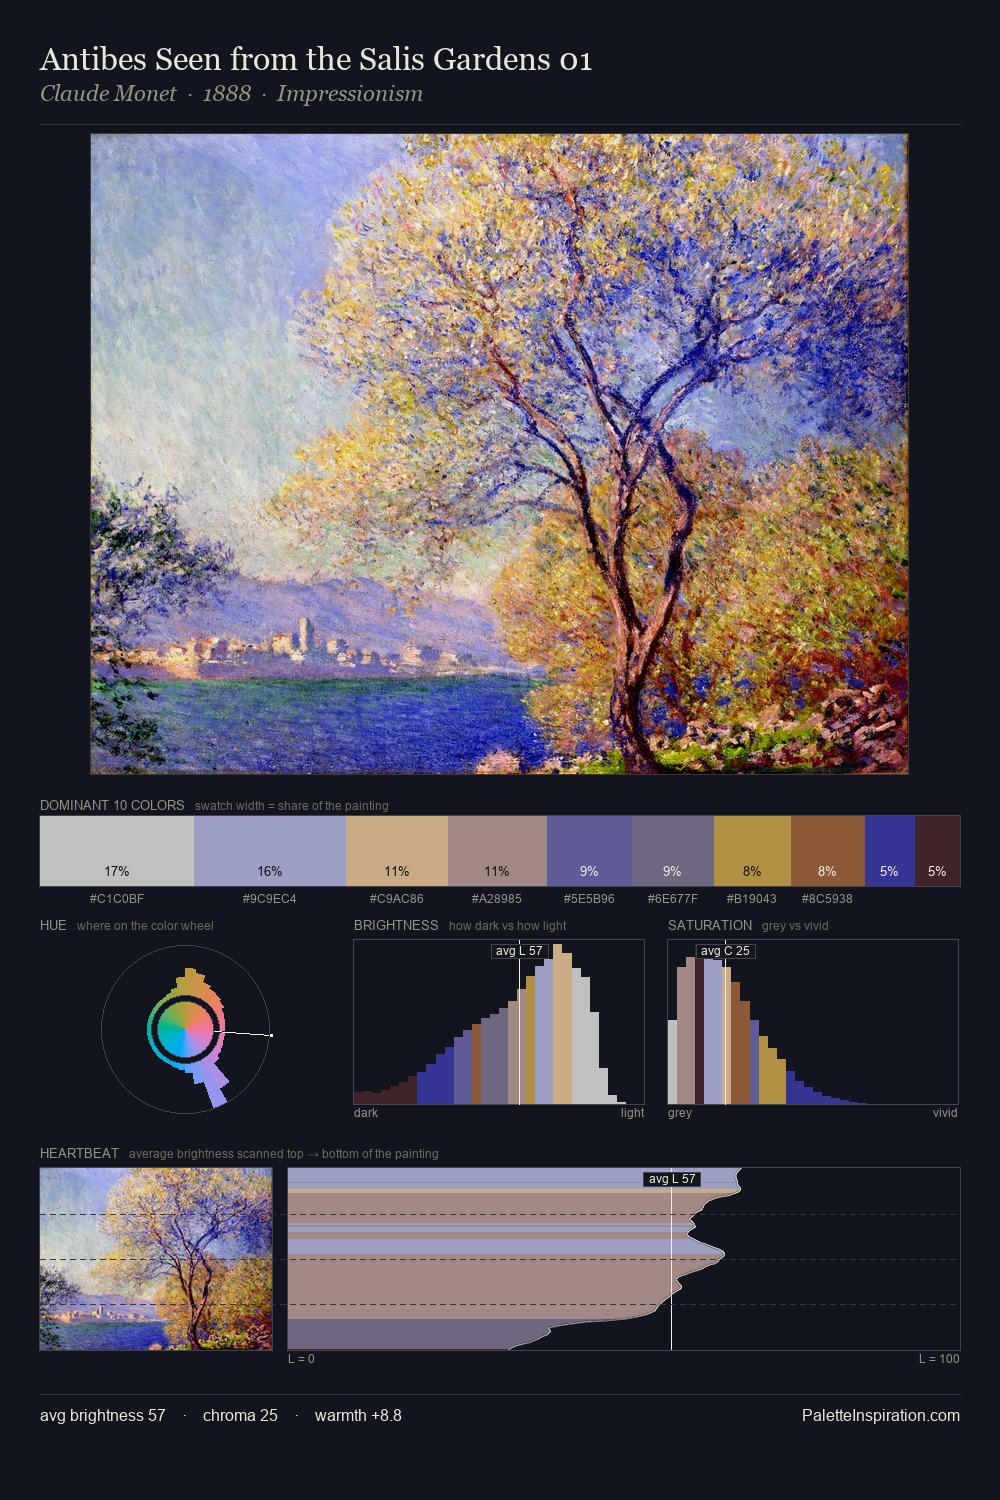
Task: Click the 'L = 100' axis label
Action: [x=939, y=1359]
